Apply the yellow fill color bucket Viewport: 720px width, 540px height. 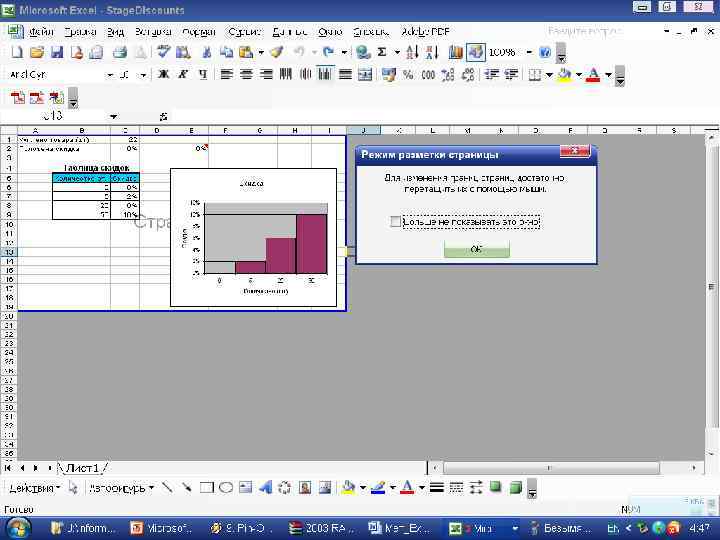click(x=565, y=74)
